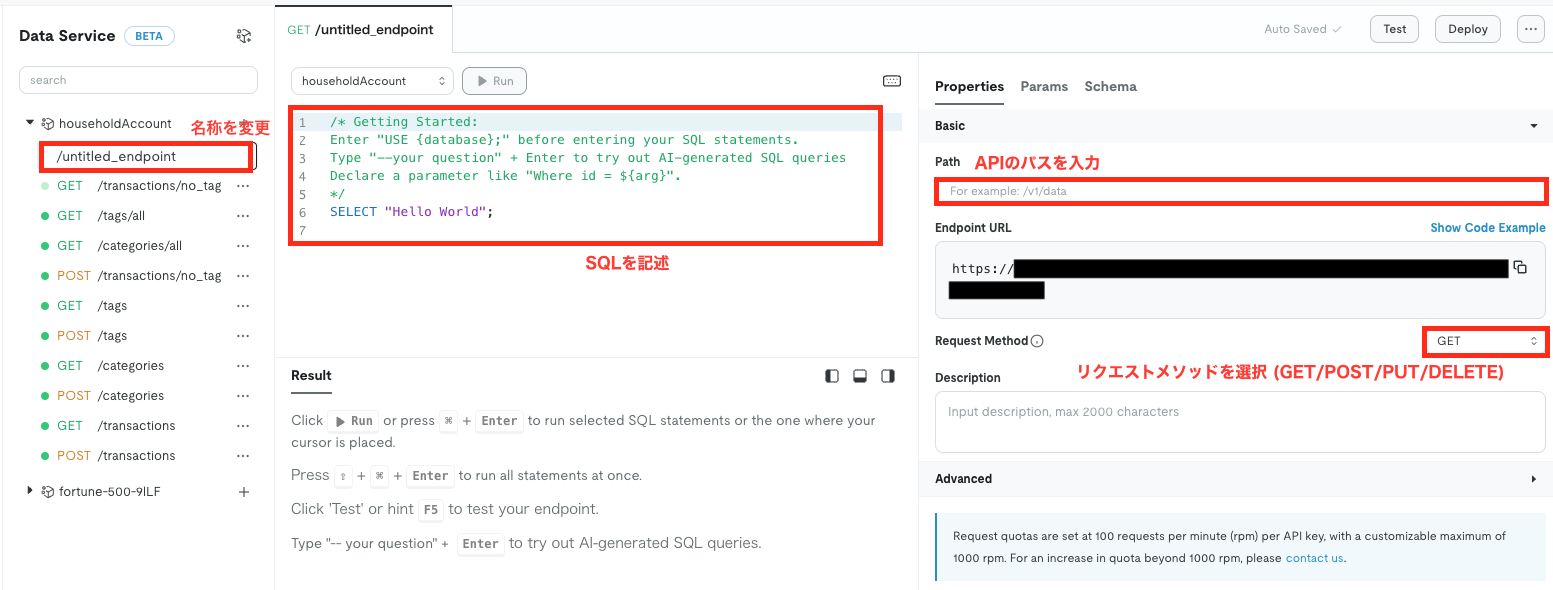Open options for POST /transactions/no_tag

pyautogui.click(x=243, y=276)
